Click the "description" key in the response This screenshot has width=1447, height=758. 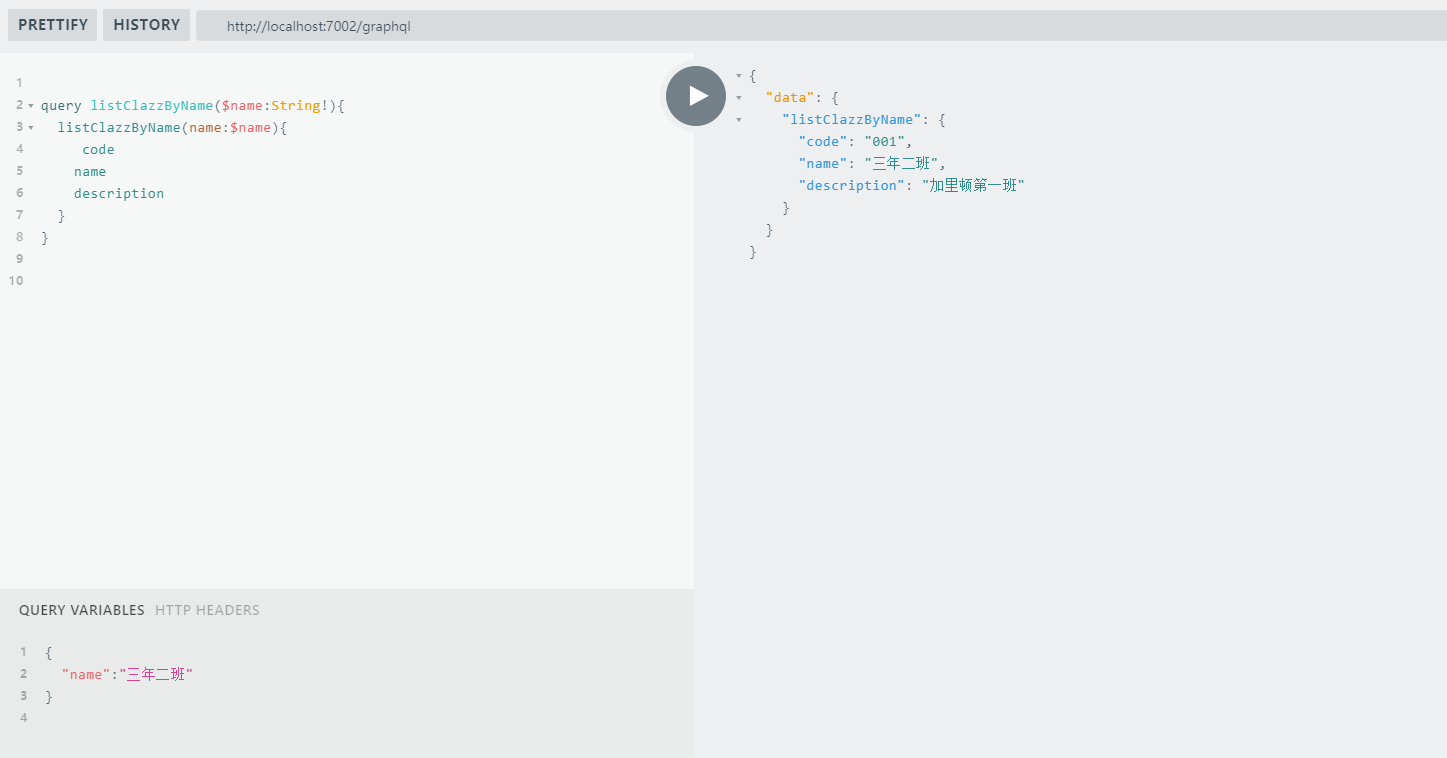tap(852, 185)
